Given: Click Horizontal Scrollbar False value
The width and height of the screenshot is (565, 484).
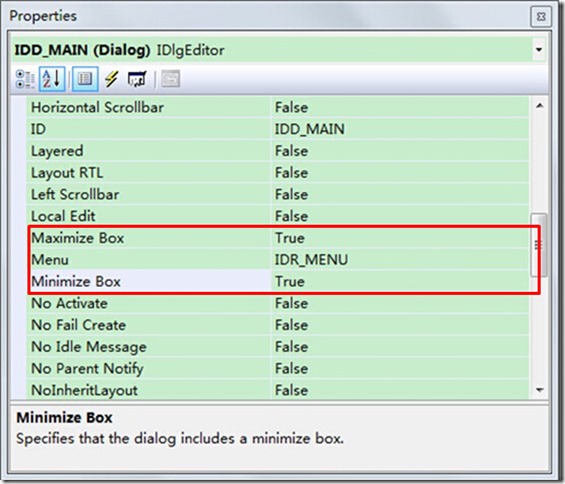Looking at the screenshot, I should pos(400,107).
